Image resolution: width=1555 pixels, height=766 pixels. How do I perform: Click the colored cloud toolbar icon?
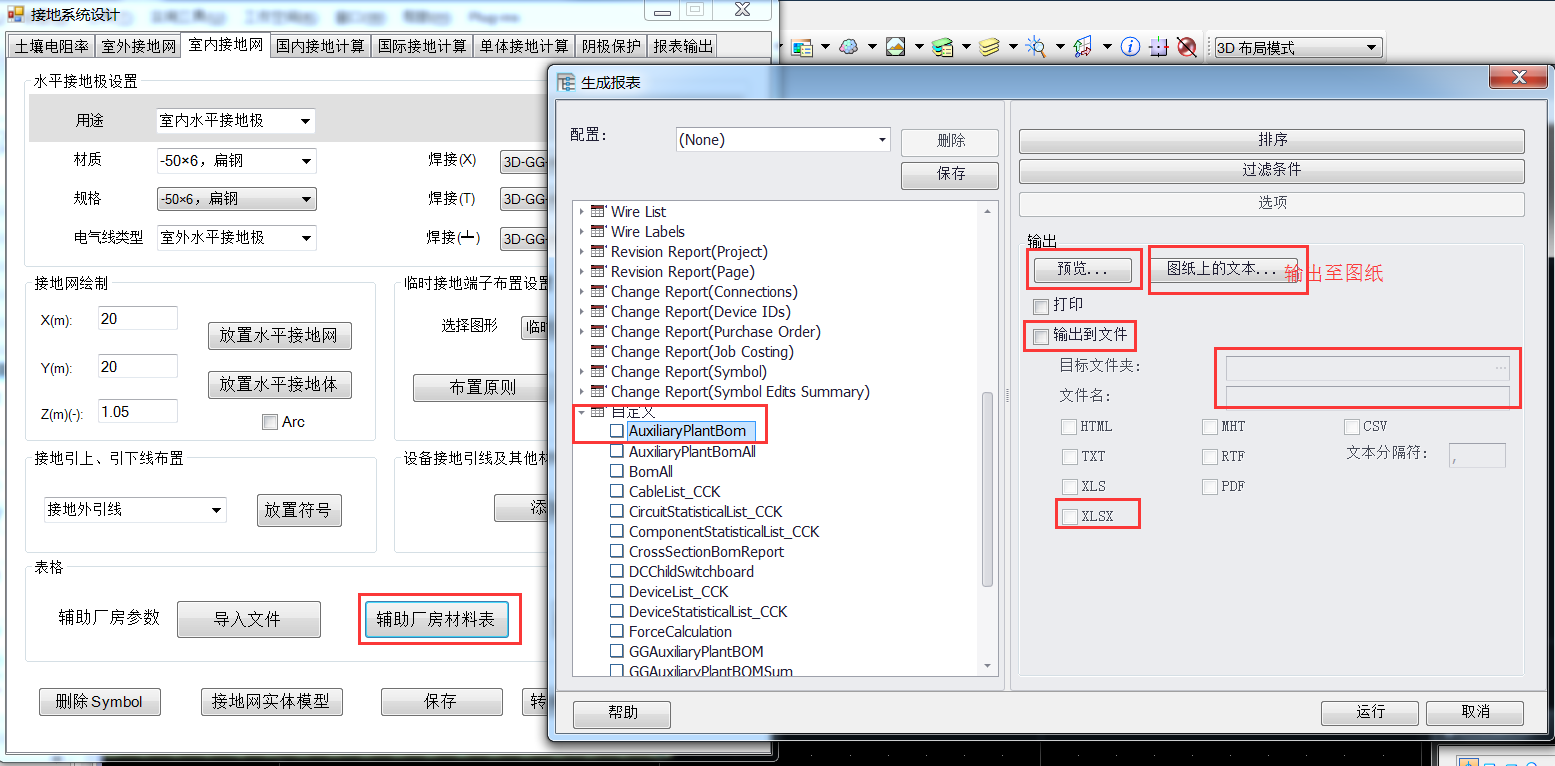[x=849, y=47]
